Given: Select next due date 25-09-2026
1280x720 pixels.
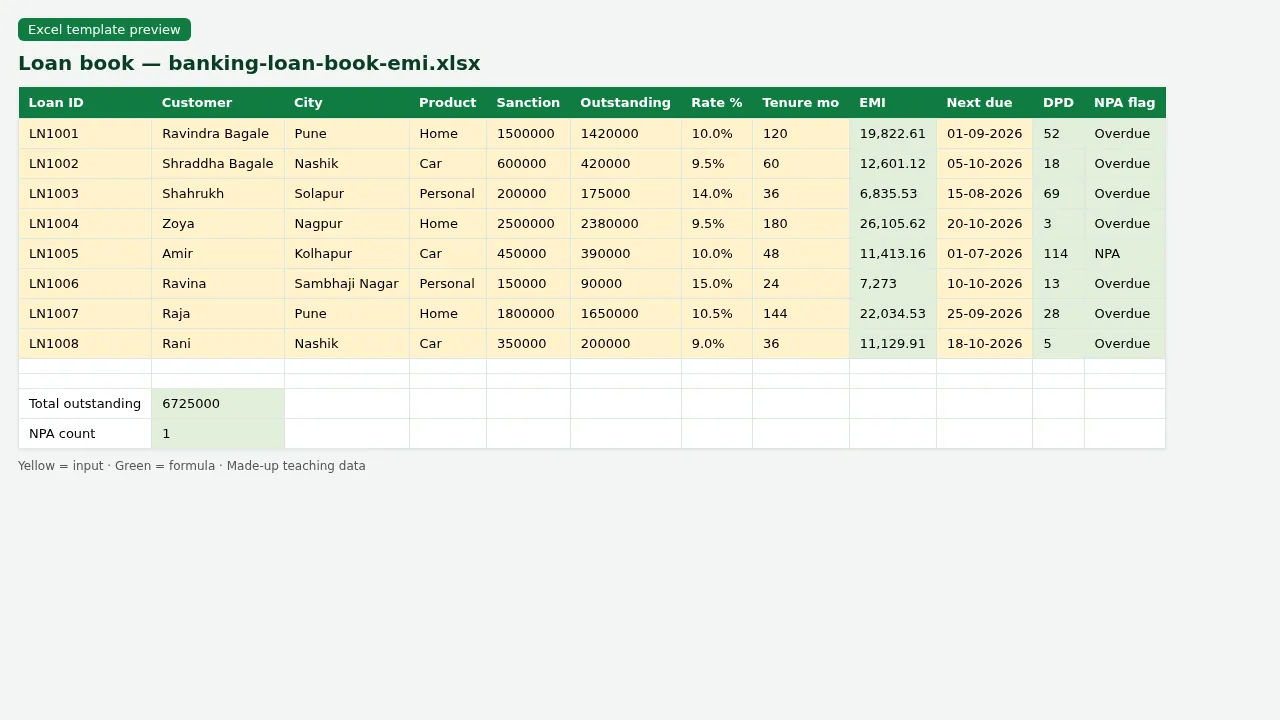Looking at the screenshot, I should 985,314.
